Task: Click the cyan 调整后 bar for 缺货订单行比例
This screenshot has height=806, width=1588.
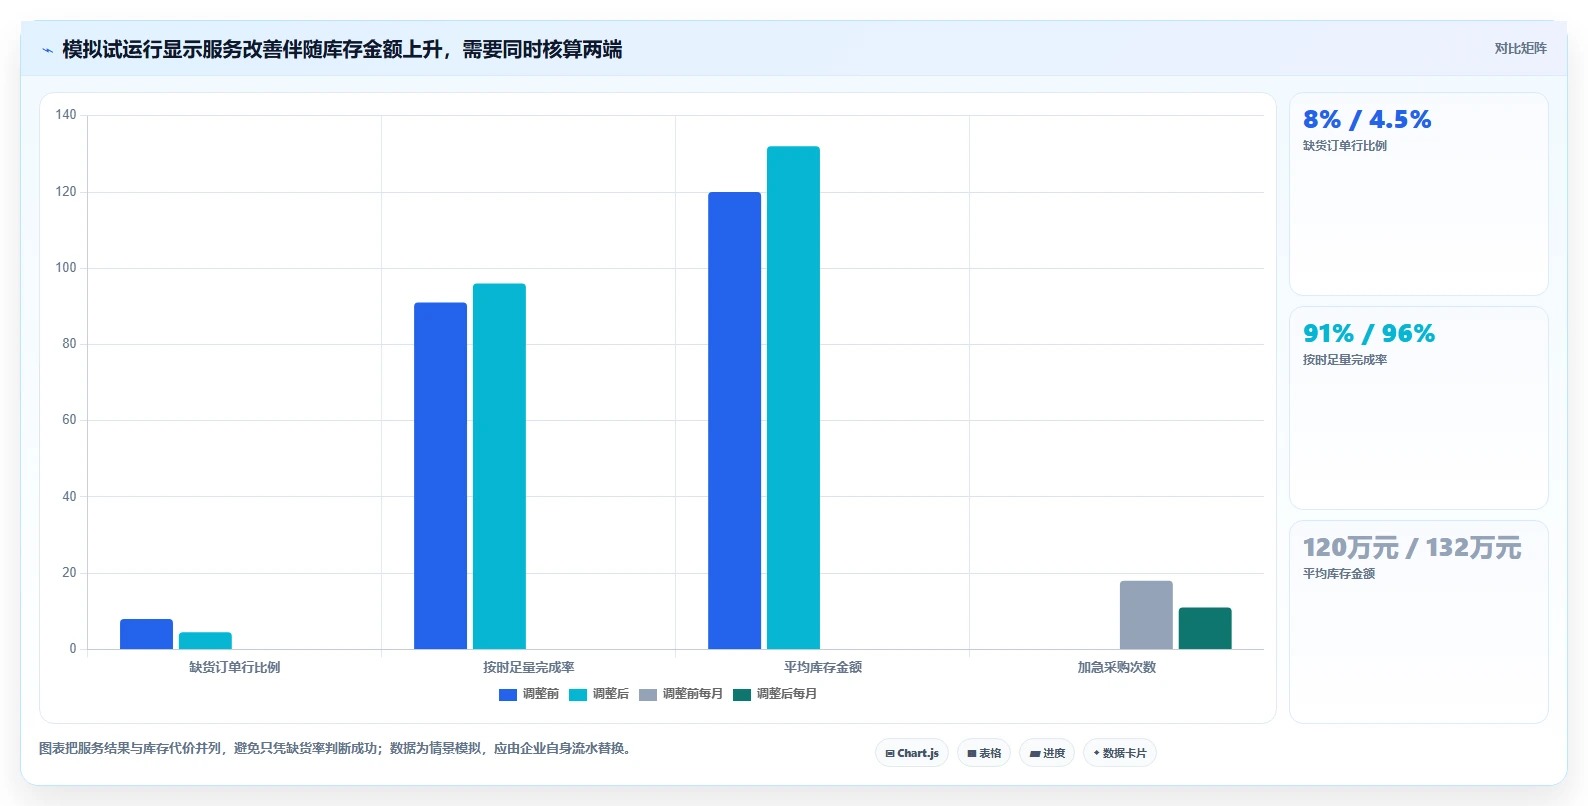Action: click(205, 641)
